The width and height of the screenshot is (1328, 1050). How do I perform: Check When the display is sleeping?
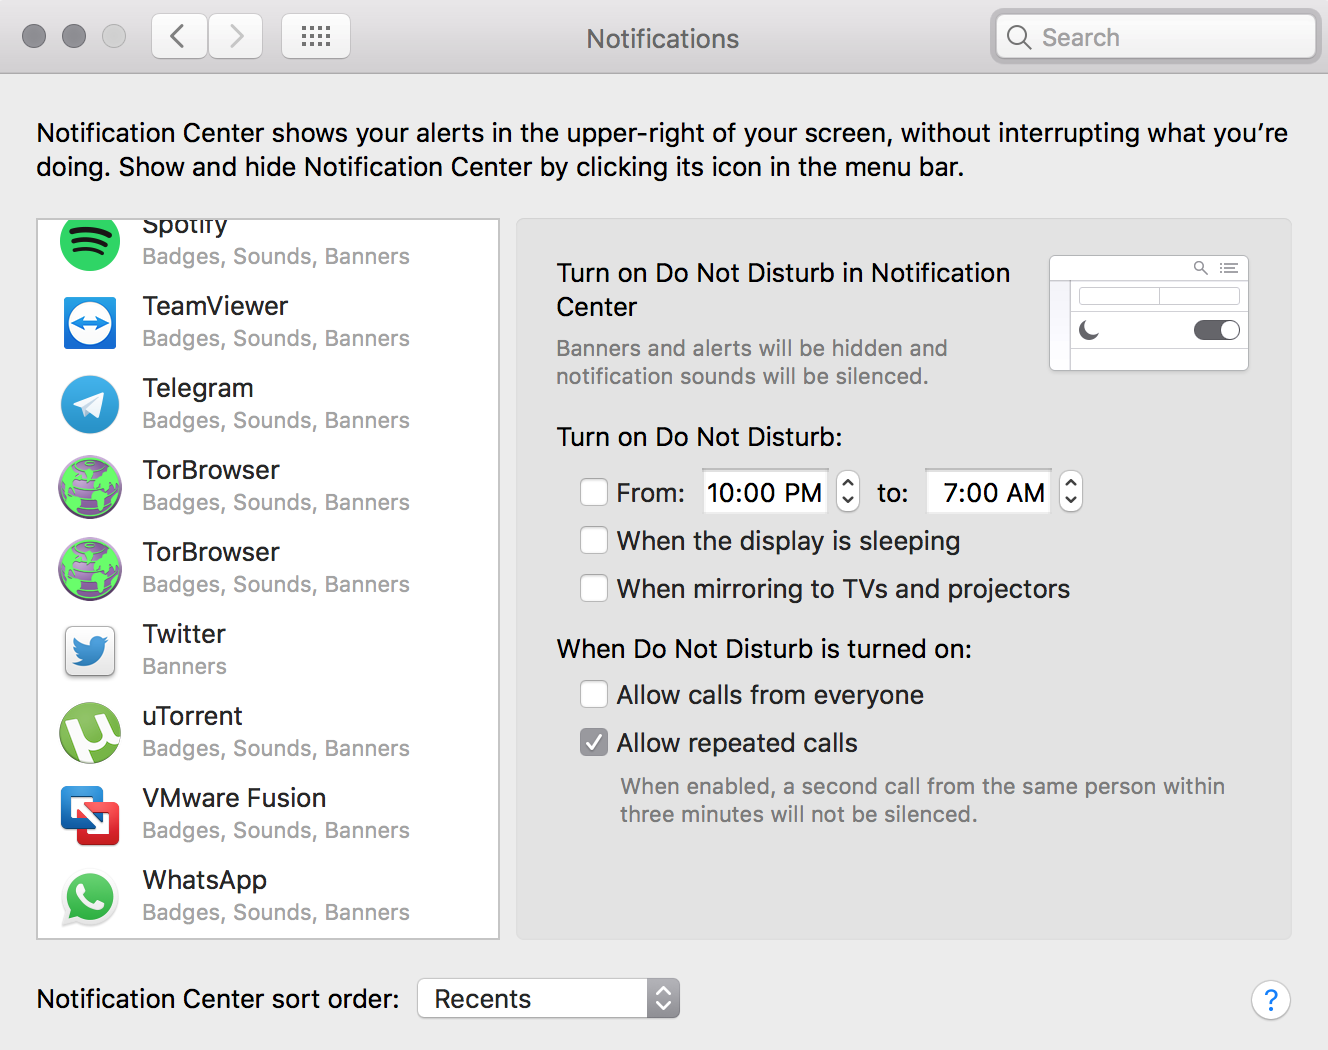coord(594,540)
